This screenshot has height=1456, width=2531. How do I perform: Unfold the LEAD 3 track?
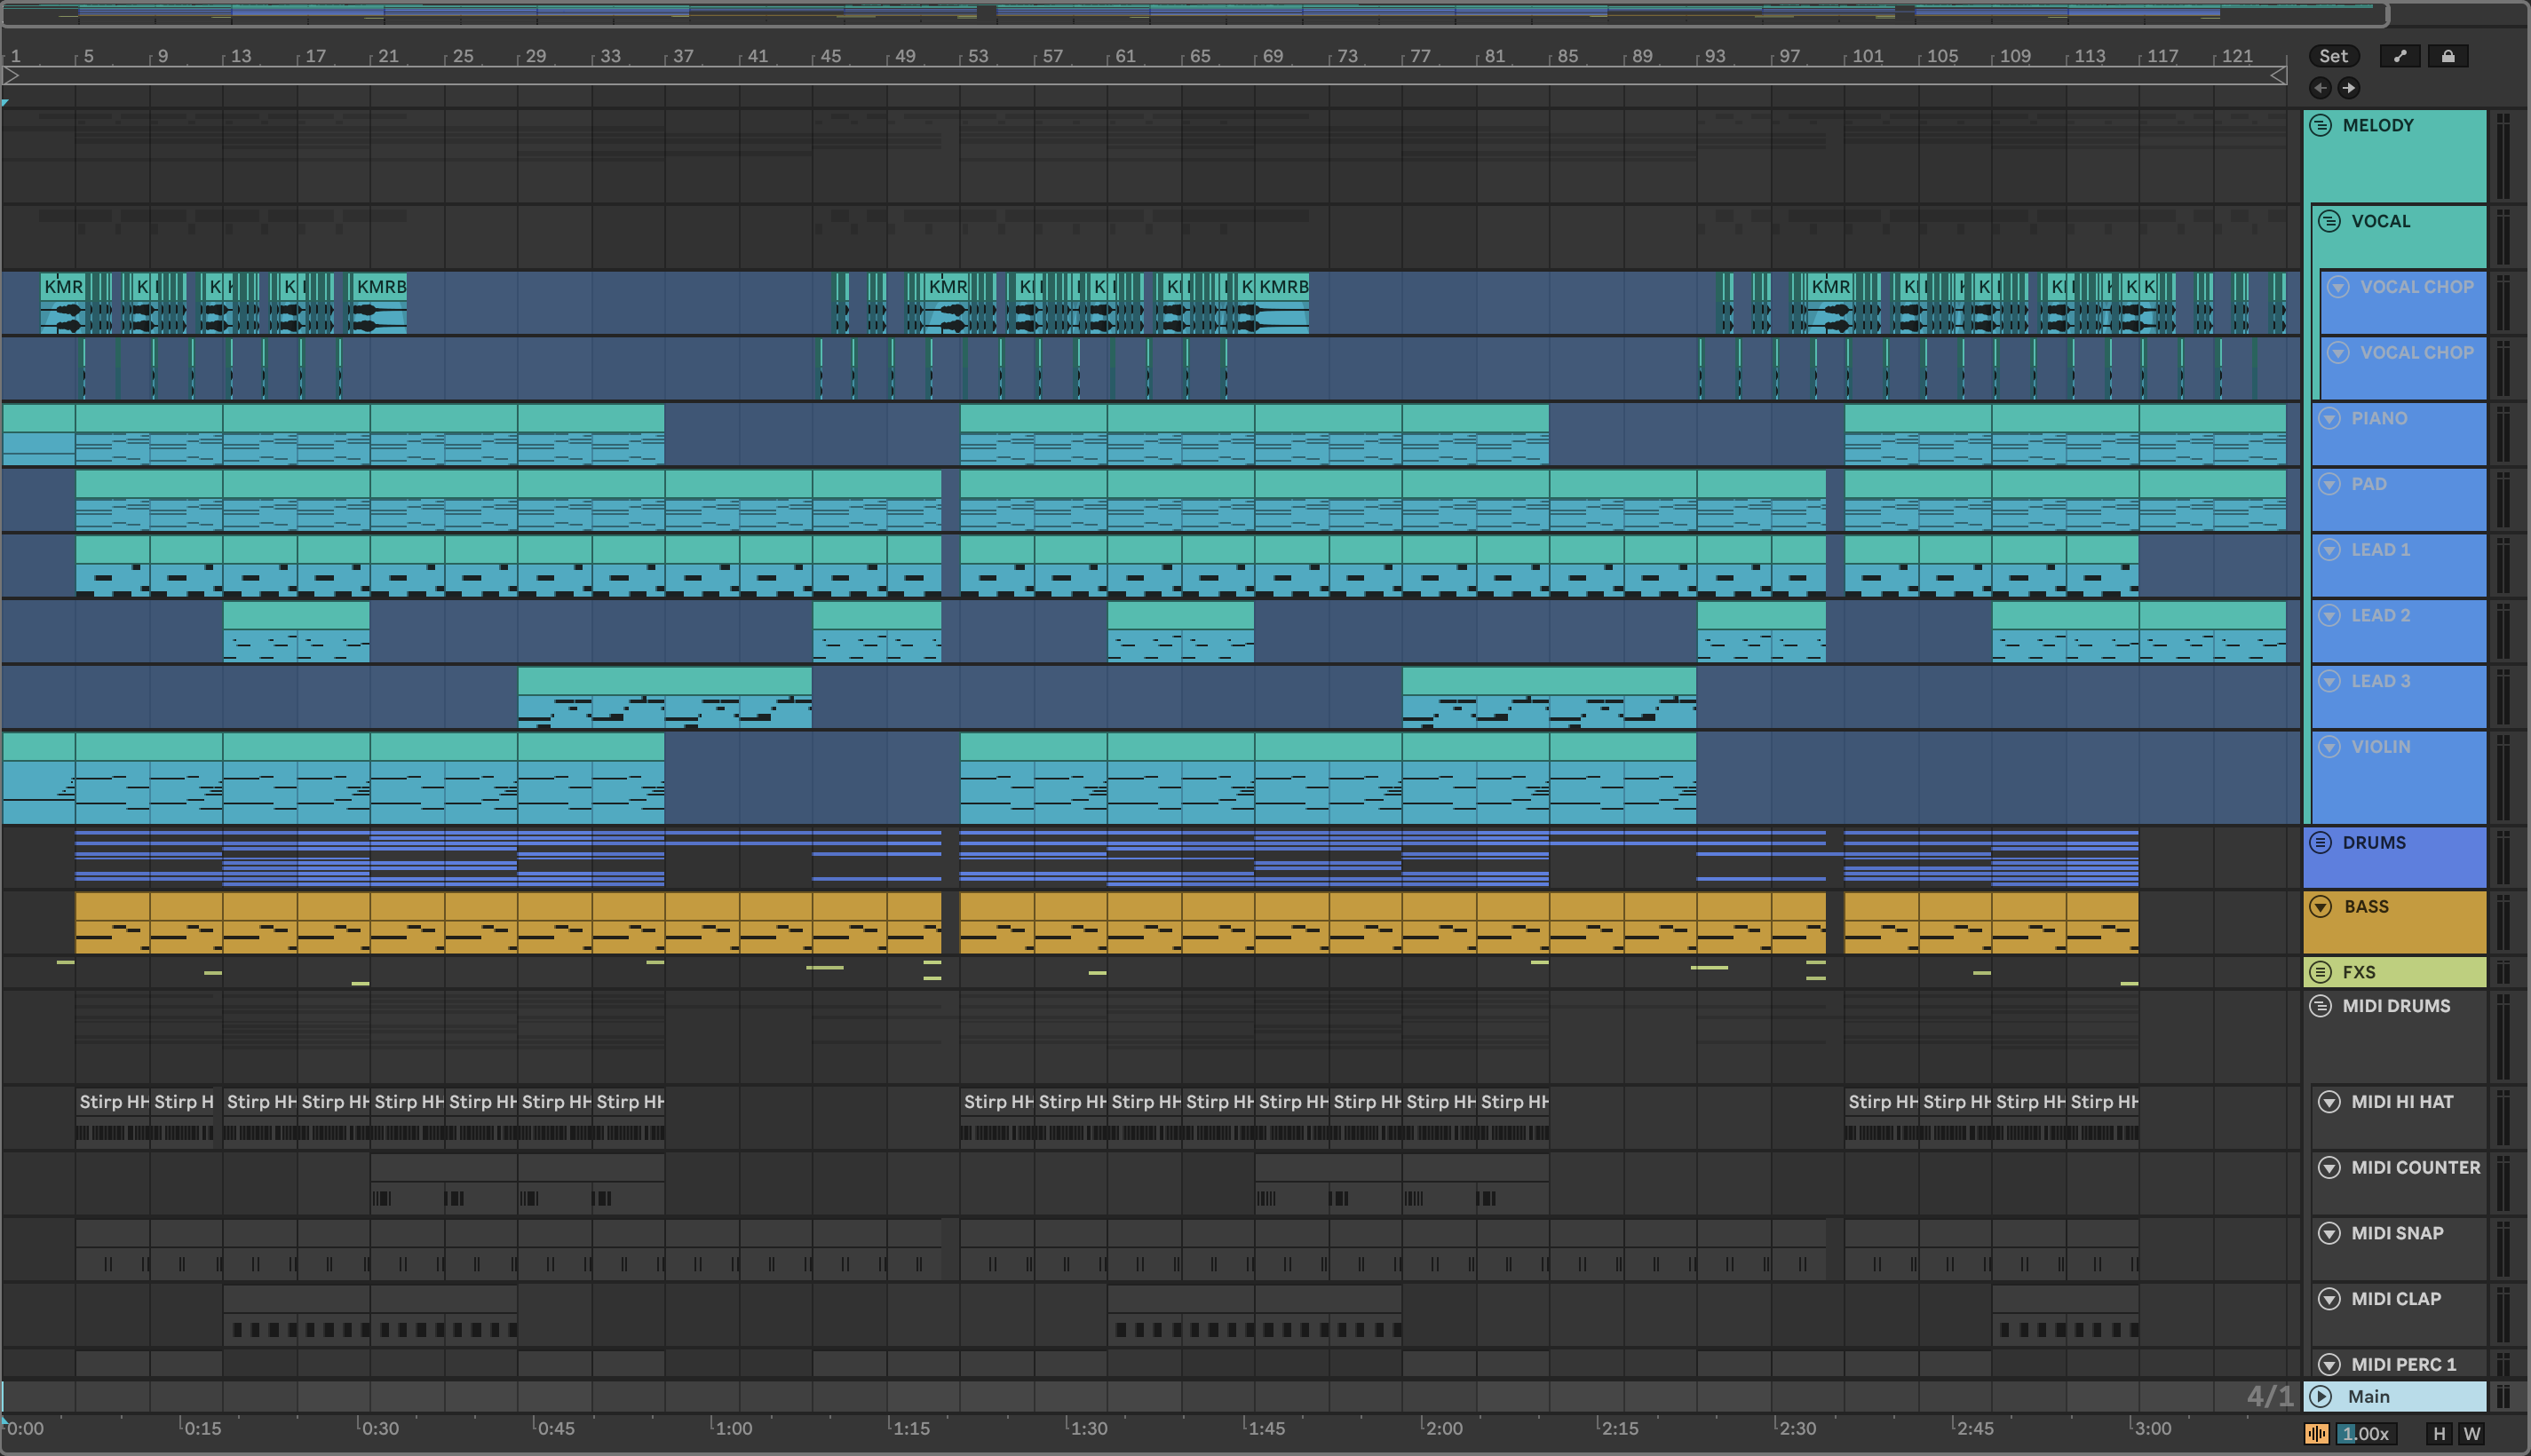tap(2329, 681)
